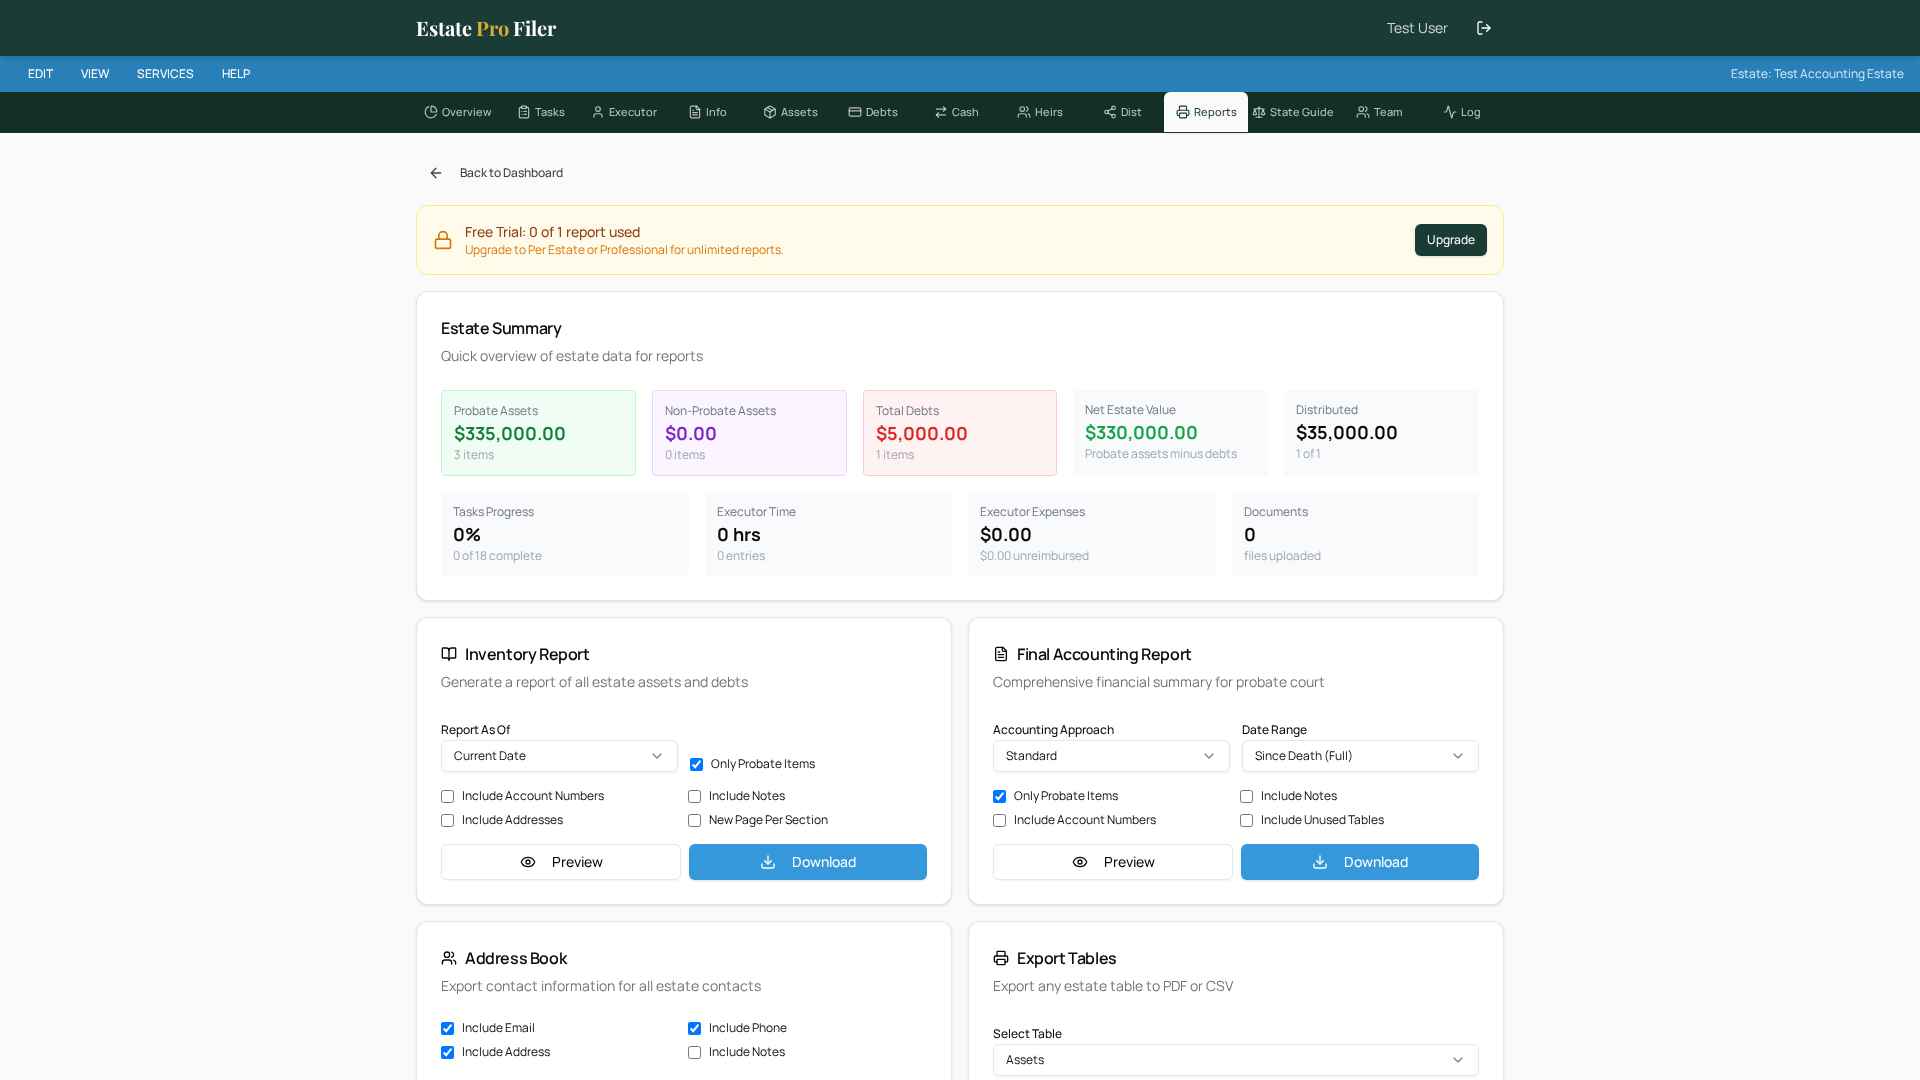Image resolution: width=1920 pixels, height=1080 pixels.
Task: Download the Inventory Report
Action: tap(808, 862)
